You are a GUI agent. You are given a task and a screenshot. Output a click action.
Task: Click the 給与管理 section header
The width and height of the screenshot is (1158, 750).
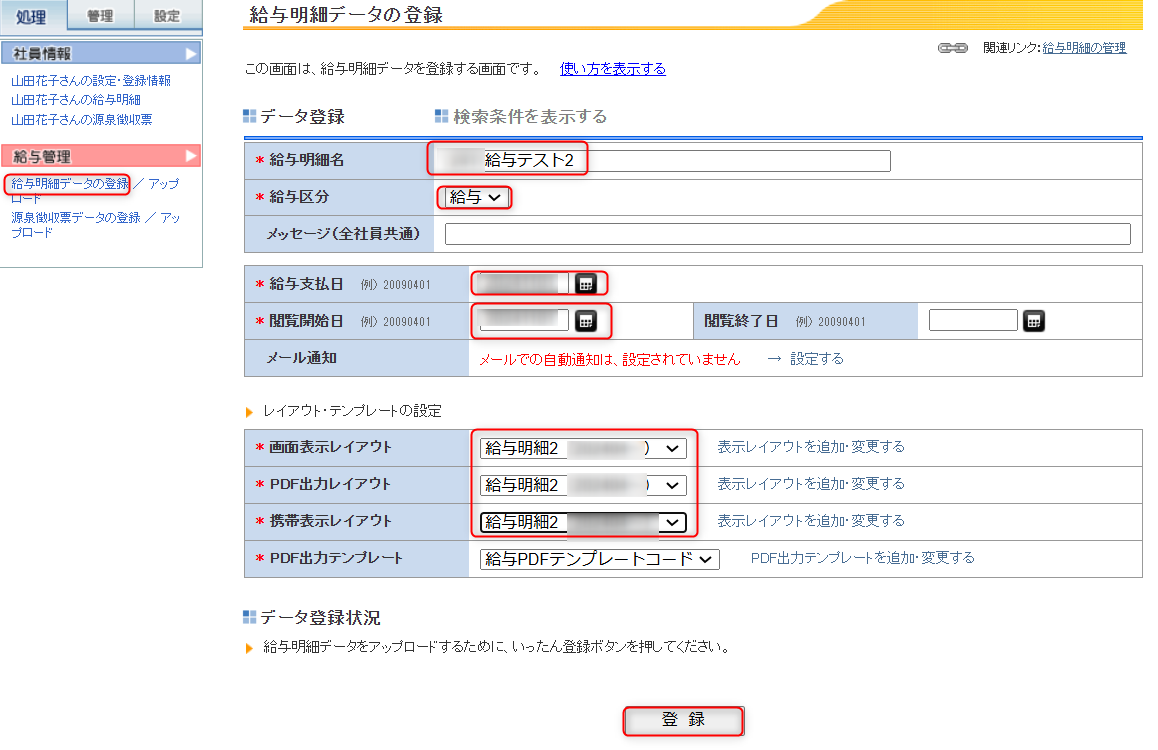(x=100, y=156)
